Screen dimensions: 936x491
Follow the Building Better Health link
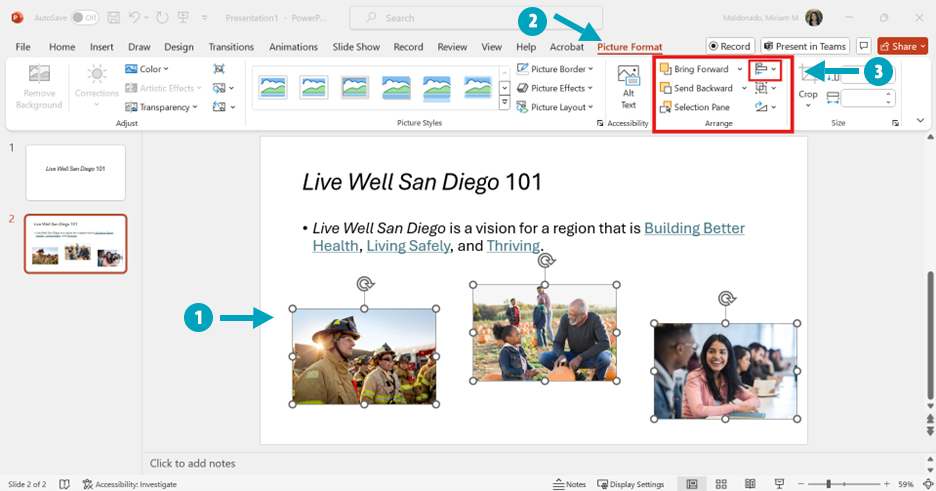click(x=694, y=228)
